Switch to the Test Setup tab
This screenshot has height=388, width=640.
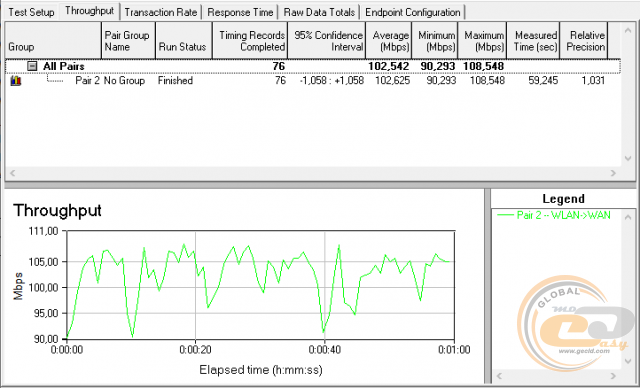[31, 12]
